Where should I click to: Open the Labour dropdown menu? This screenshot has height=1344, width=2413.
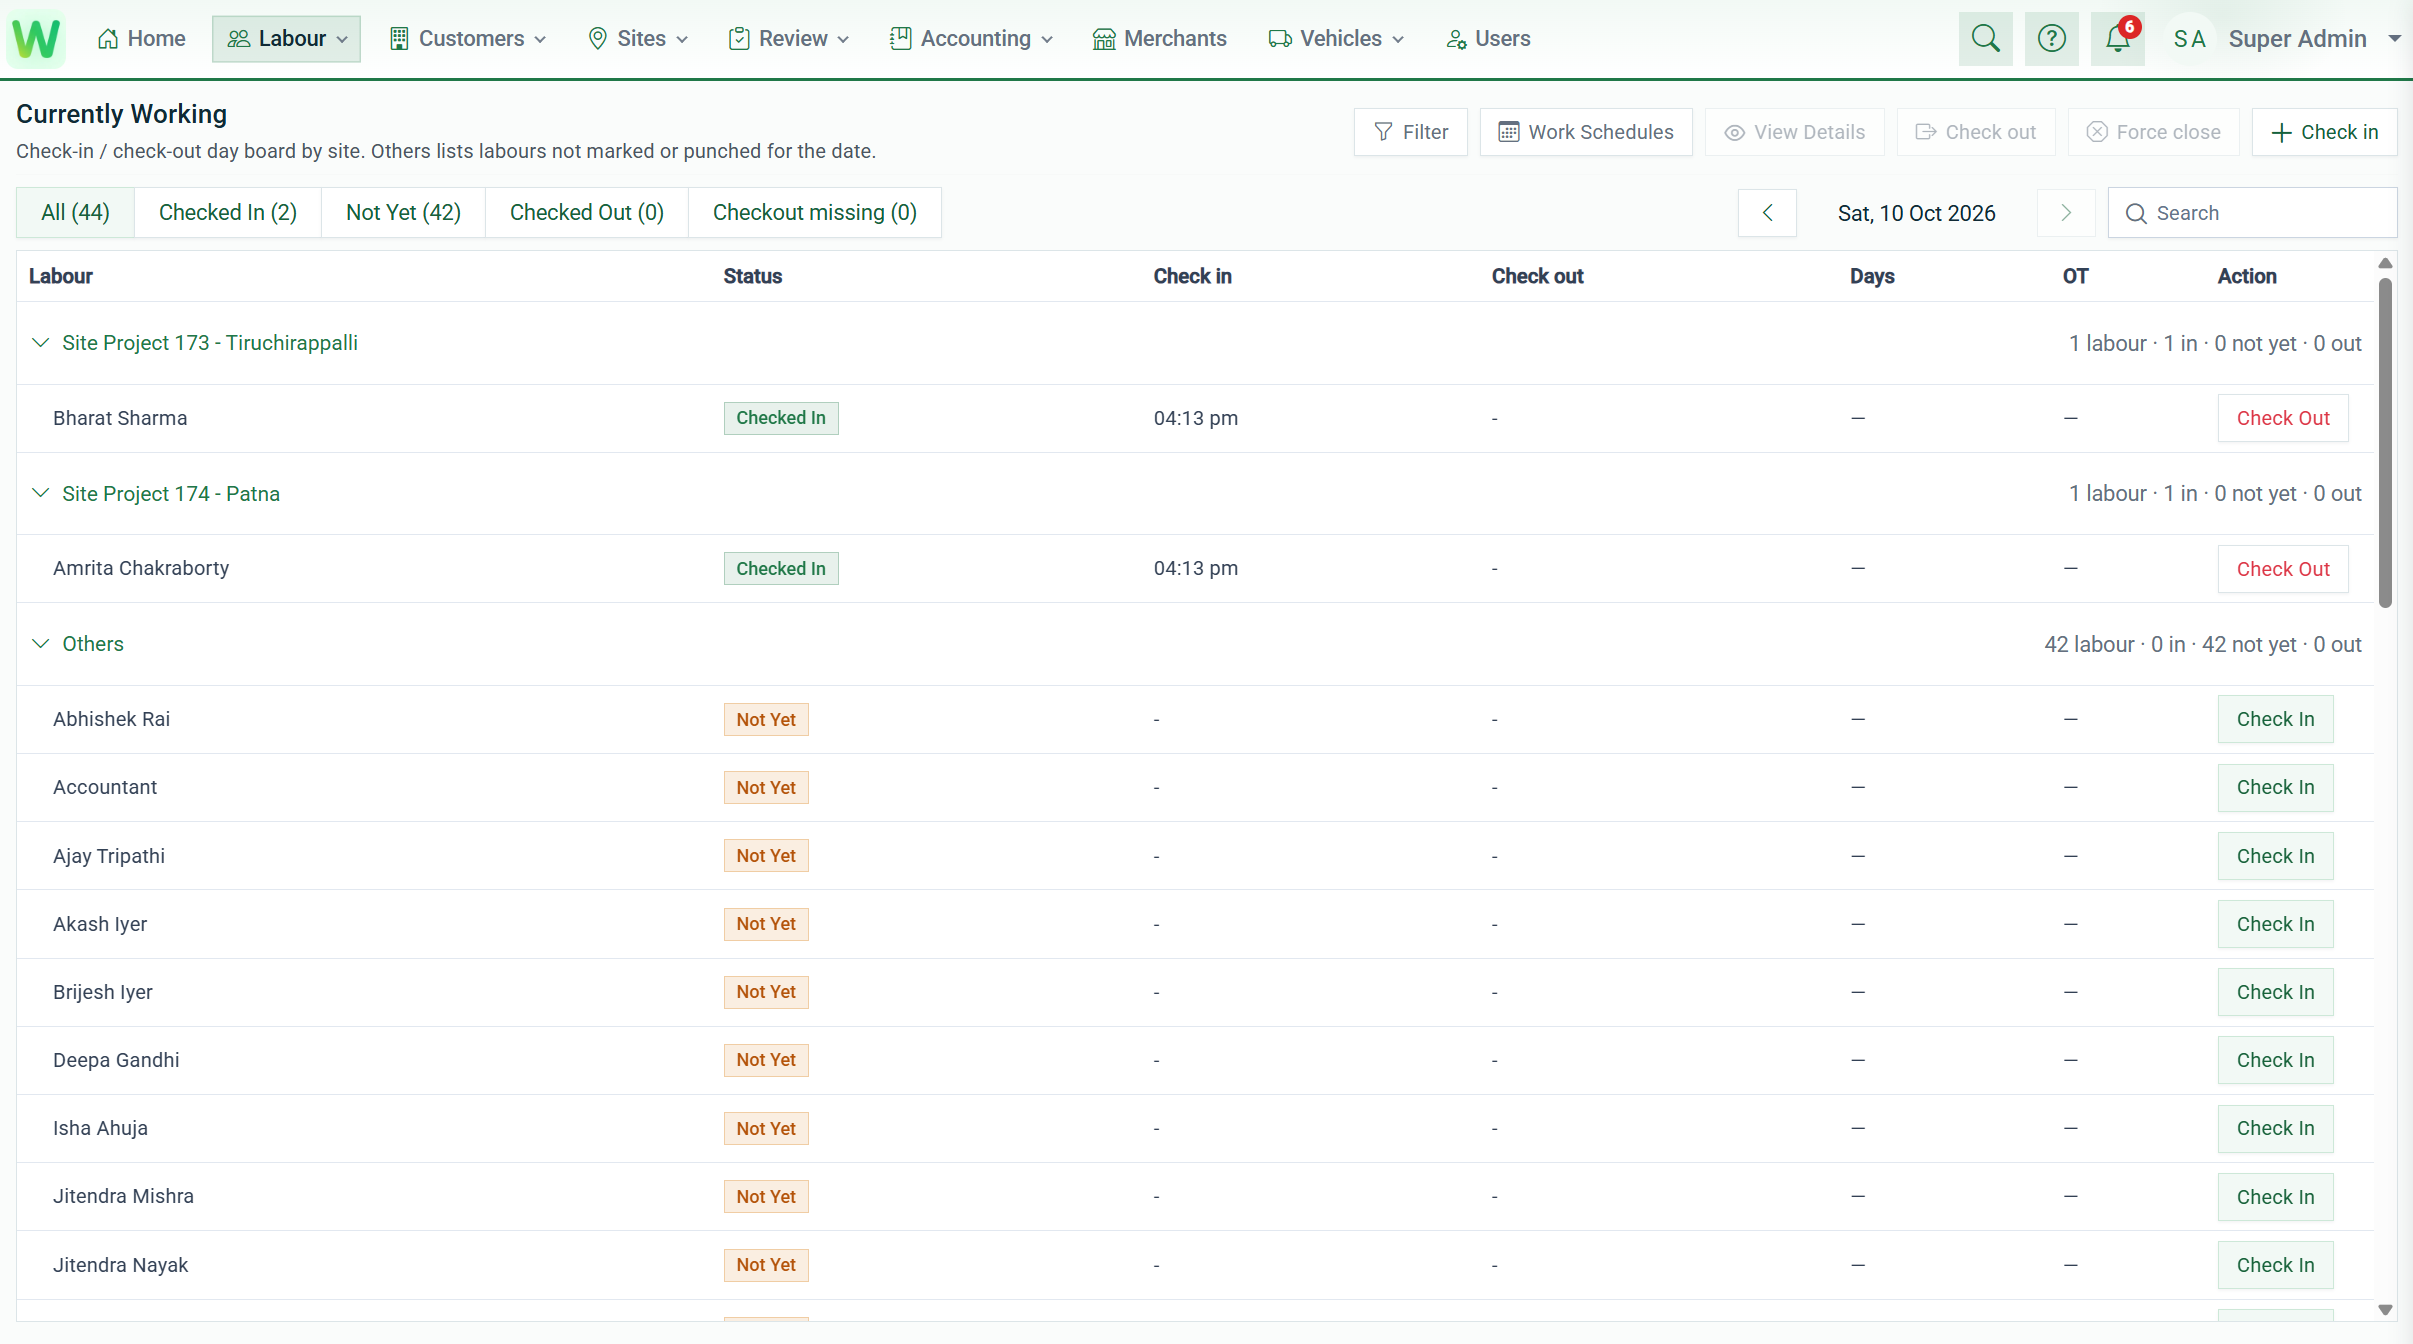click(x=286, y=39)
